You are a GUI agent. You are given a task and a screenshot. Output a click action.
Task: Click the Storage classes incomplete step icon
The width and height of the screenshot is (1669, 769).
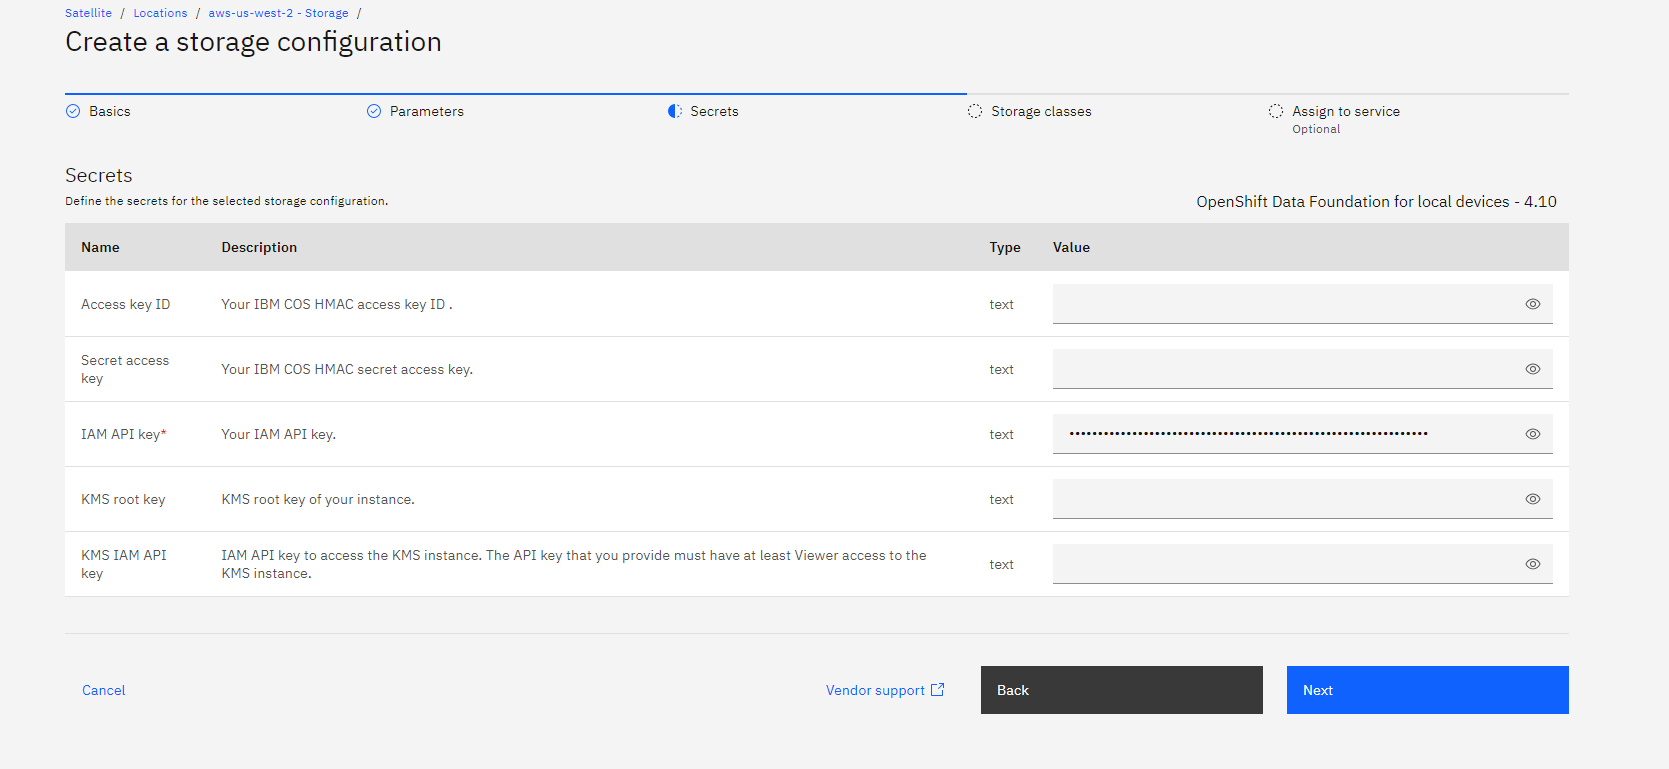[975, 111]
